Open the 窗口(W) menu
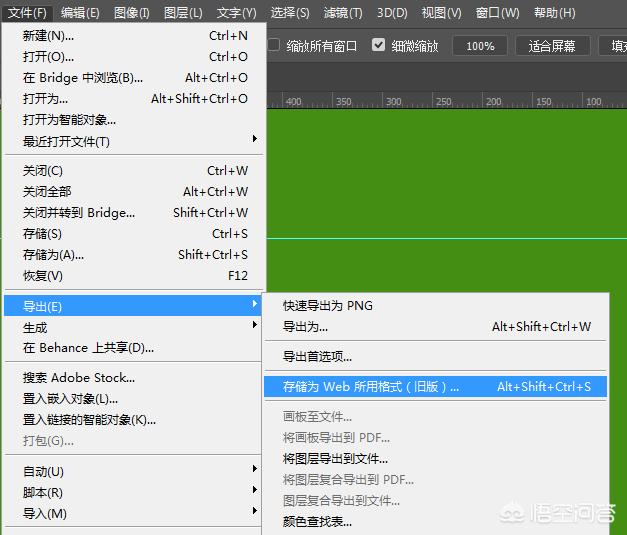 [x=497, y=13]
